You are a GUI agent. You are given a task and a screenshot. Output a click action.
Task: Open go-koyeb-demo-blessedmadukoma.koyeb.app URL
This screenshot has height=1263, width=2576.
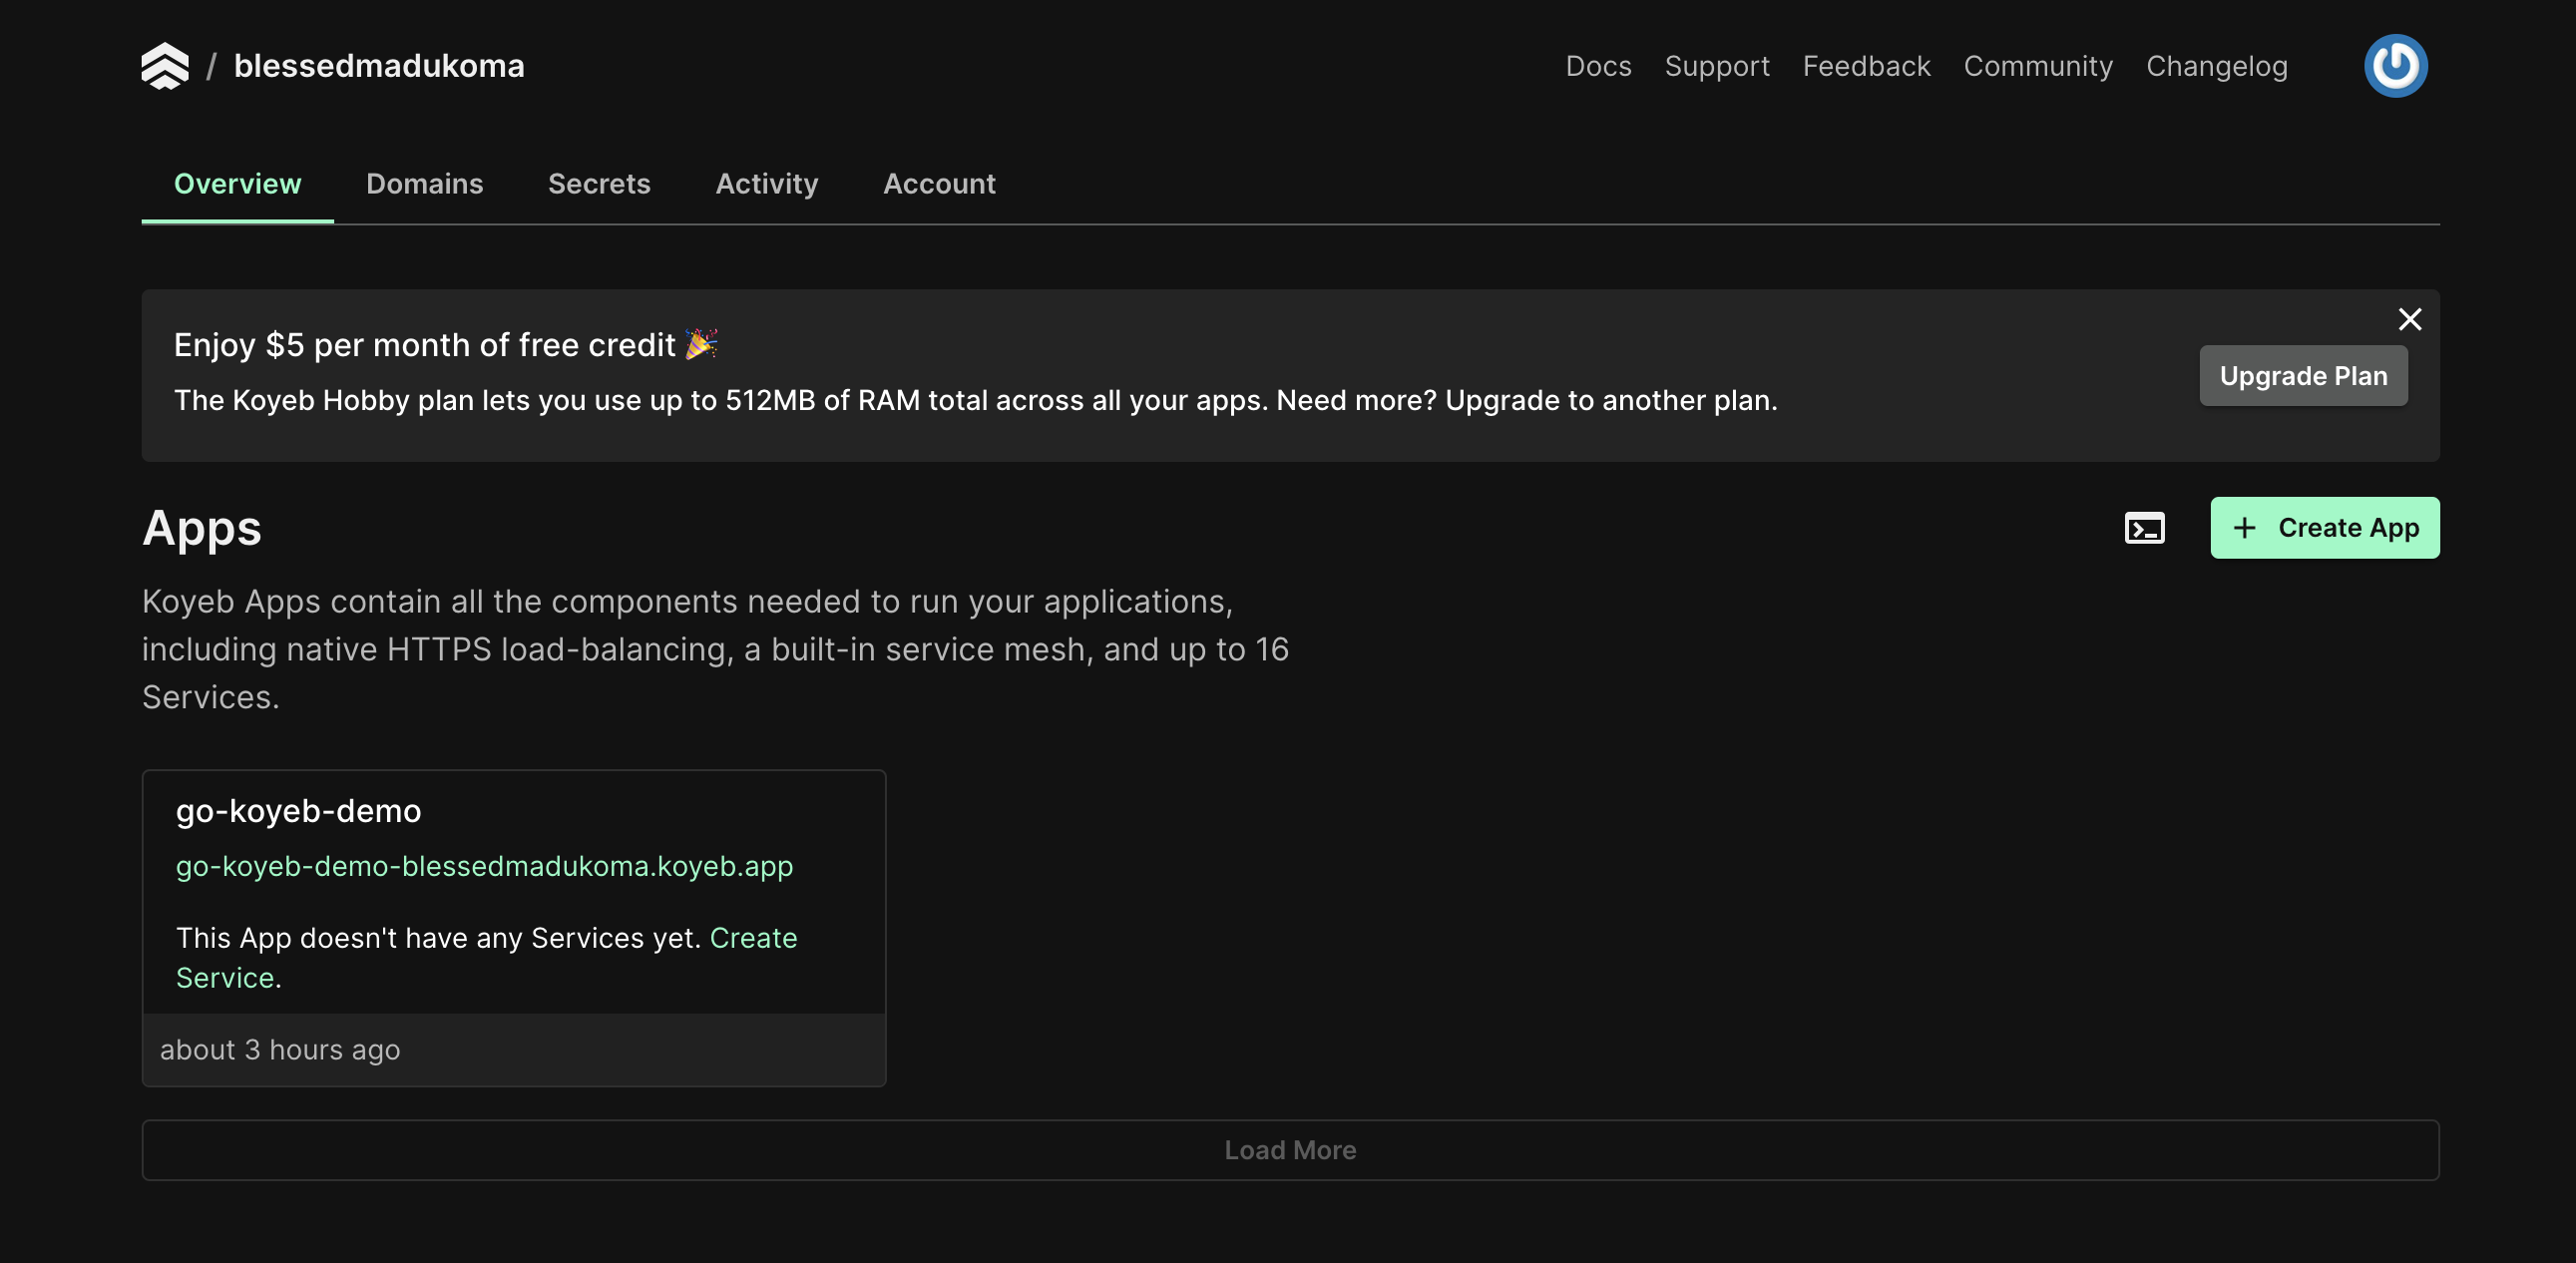tap(484, 866)
